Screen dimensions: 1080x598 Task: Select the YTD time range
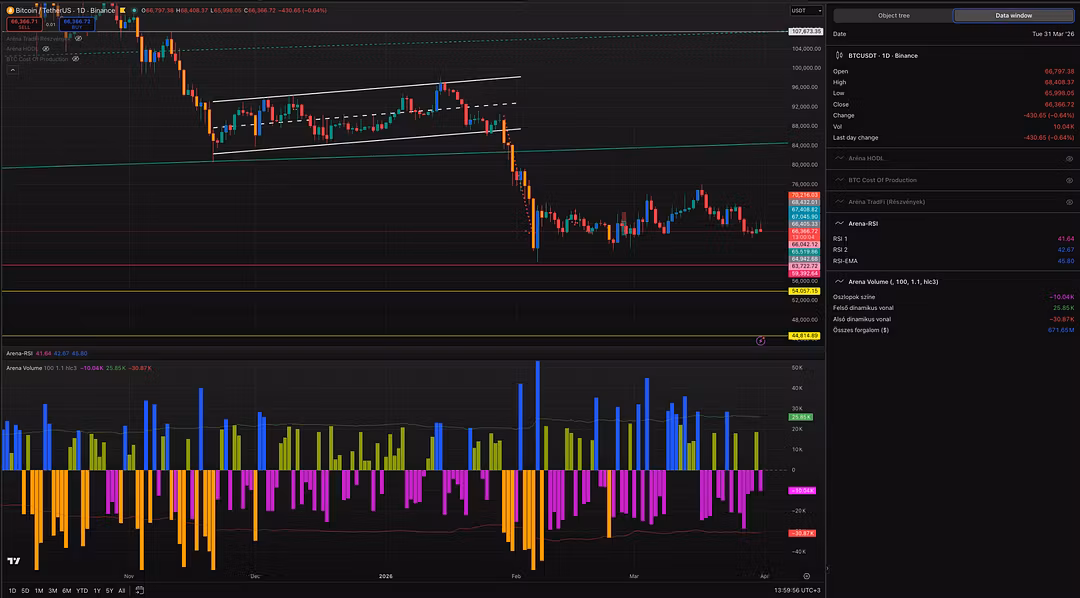(x=81, y=590)
